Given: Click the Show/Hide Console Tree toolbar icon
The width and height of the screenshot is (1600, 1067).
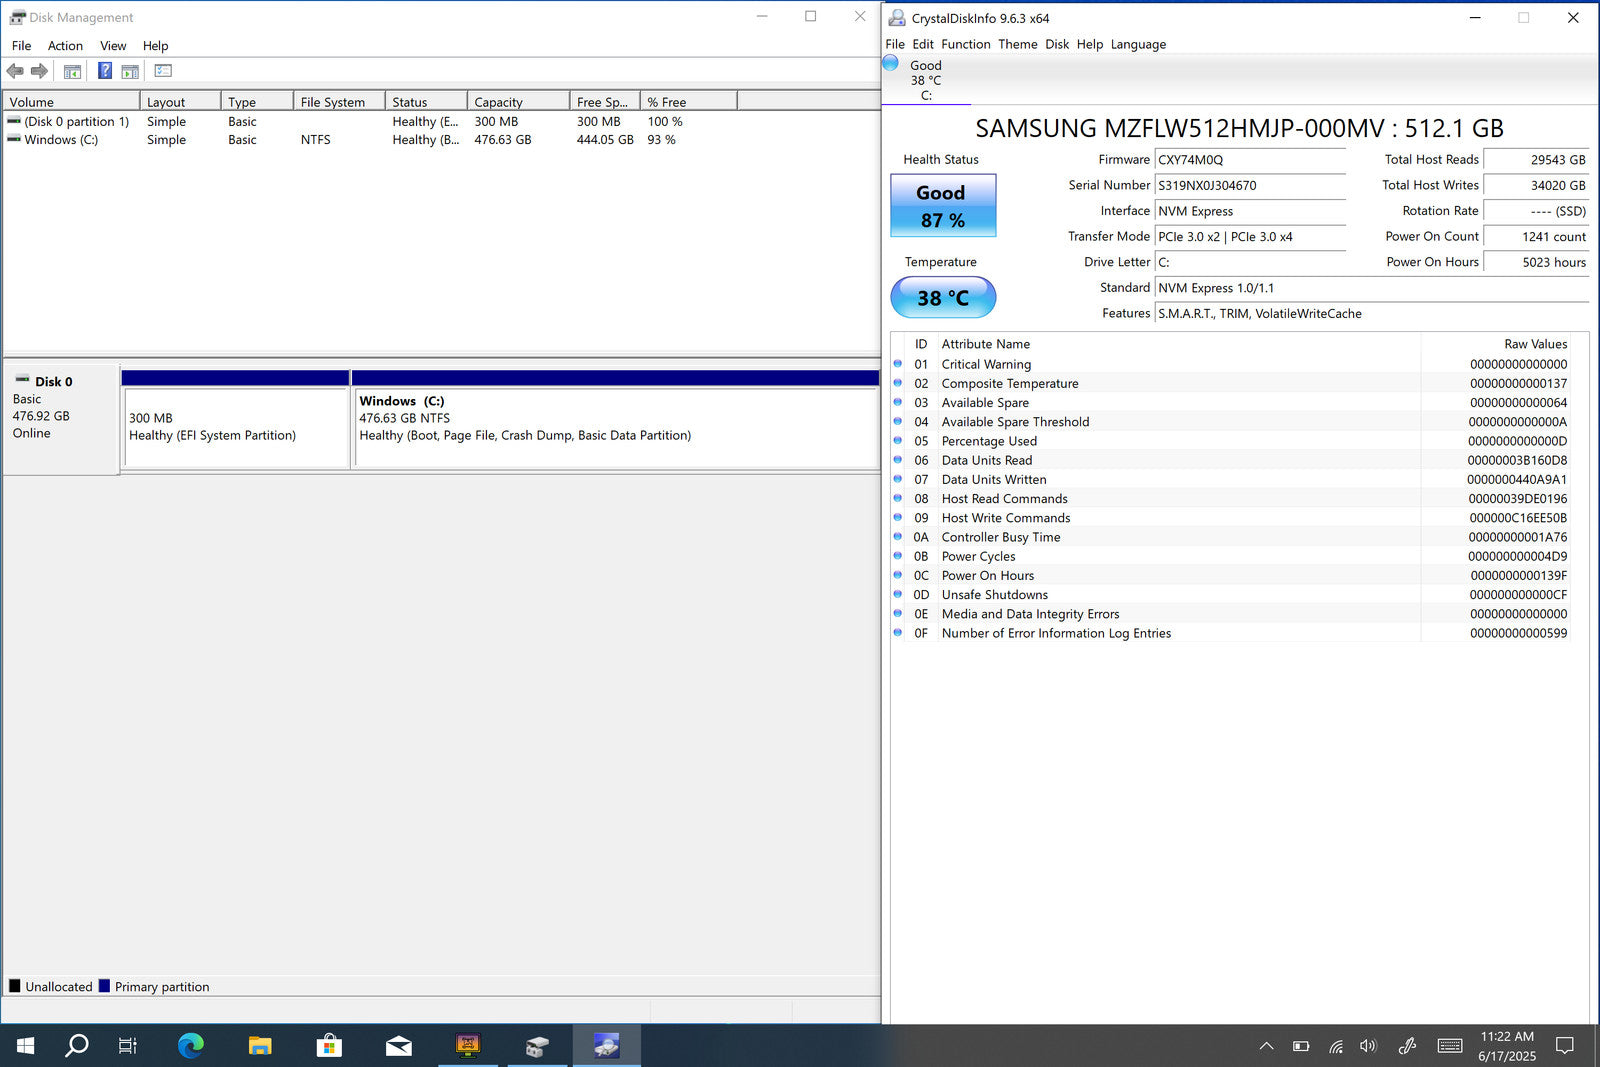Looking at the screenshot, I should (72, 71).
